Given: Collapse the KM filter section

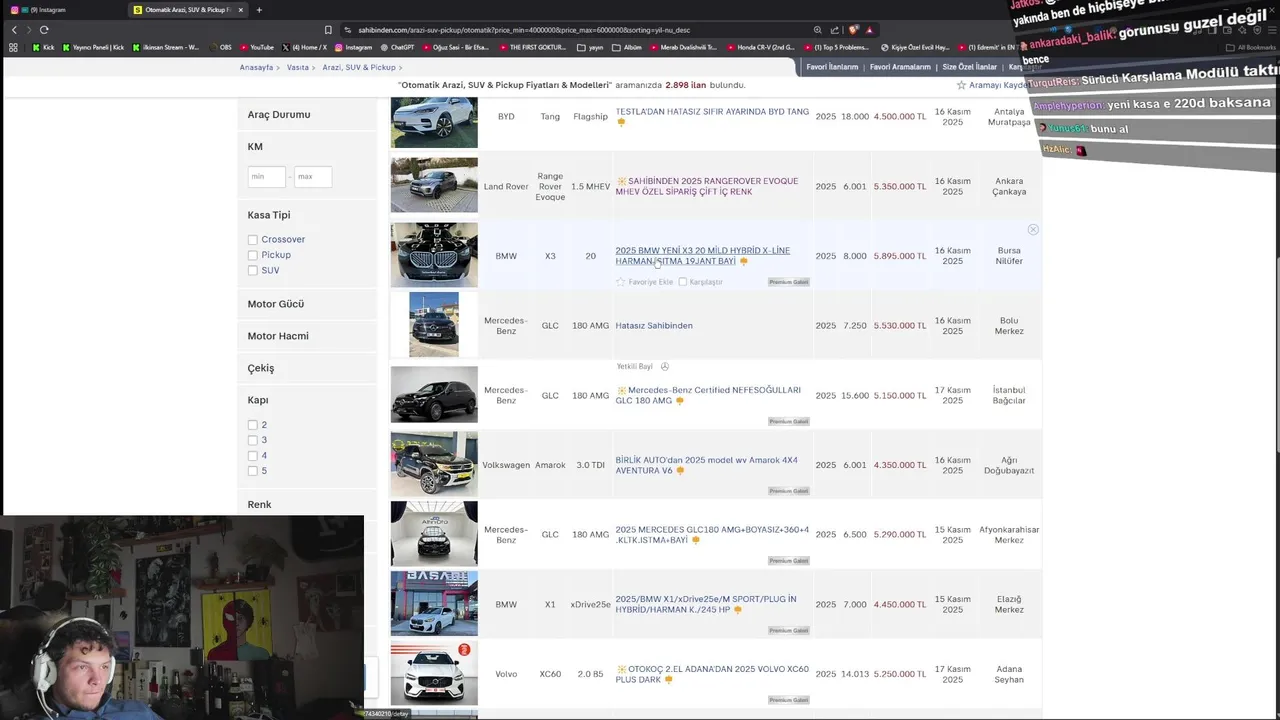Looking at the screenshot, I should (255, 147).
